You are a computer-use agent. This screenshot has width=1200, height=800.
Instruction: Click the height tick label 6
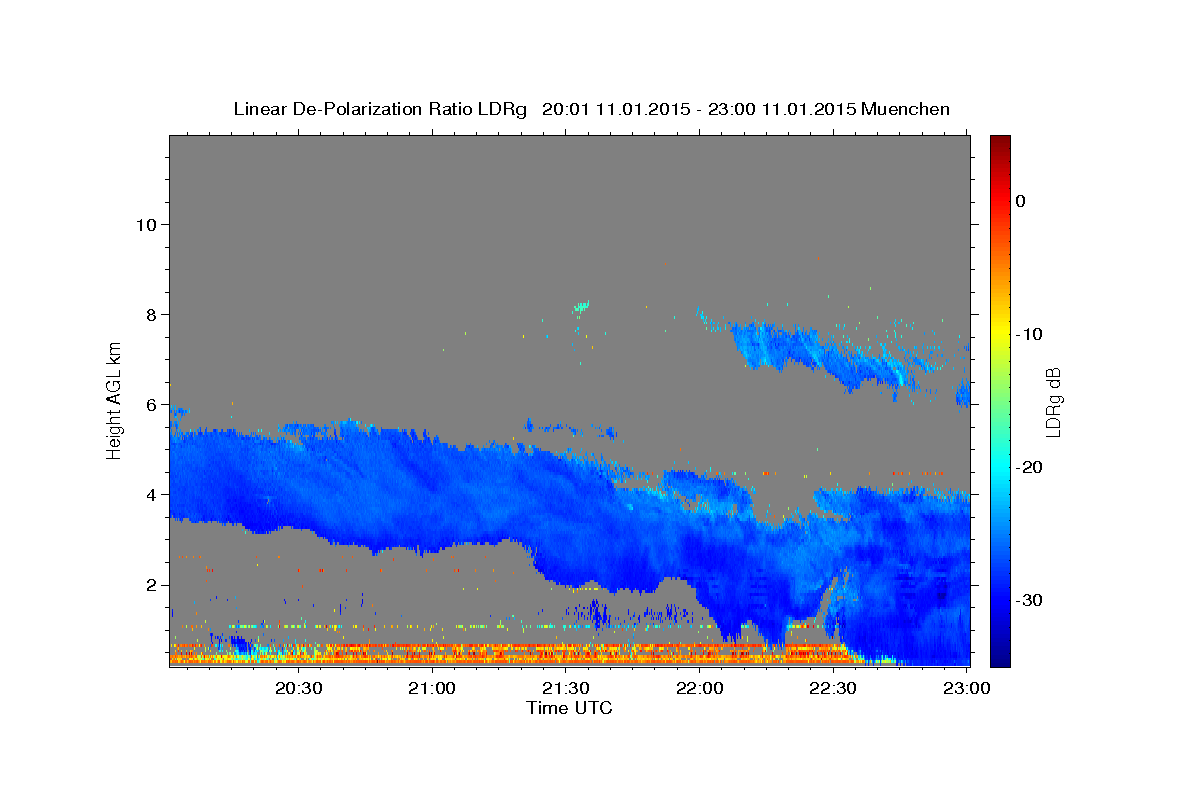click(x=152, y=404)
